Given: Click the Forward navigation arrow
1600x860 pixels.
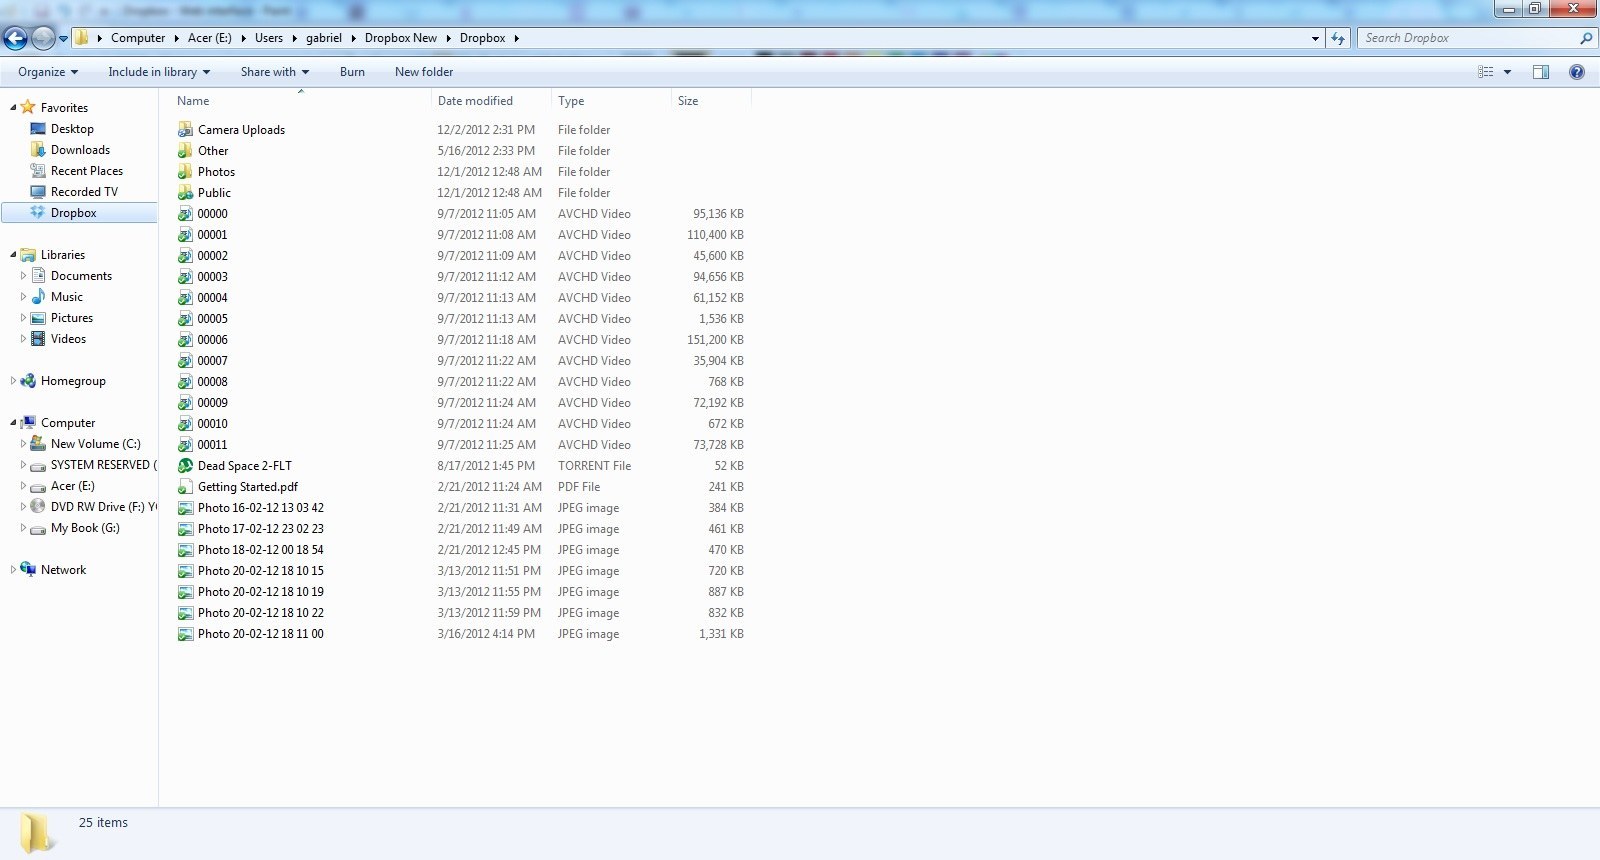Looking at the screenshot, I should [43, 39].
